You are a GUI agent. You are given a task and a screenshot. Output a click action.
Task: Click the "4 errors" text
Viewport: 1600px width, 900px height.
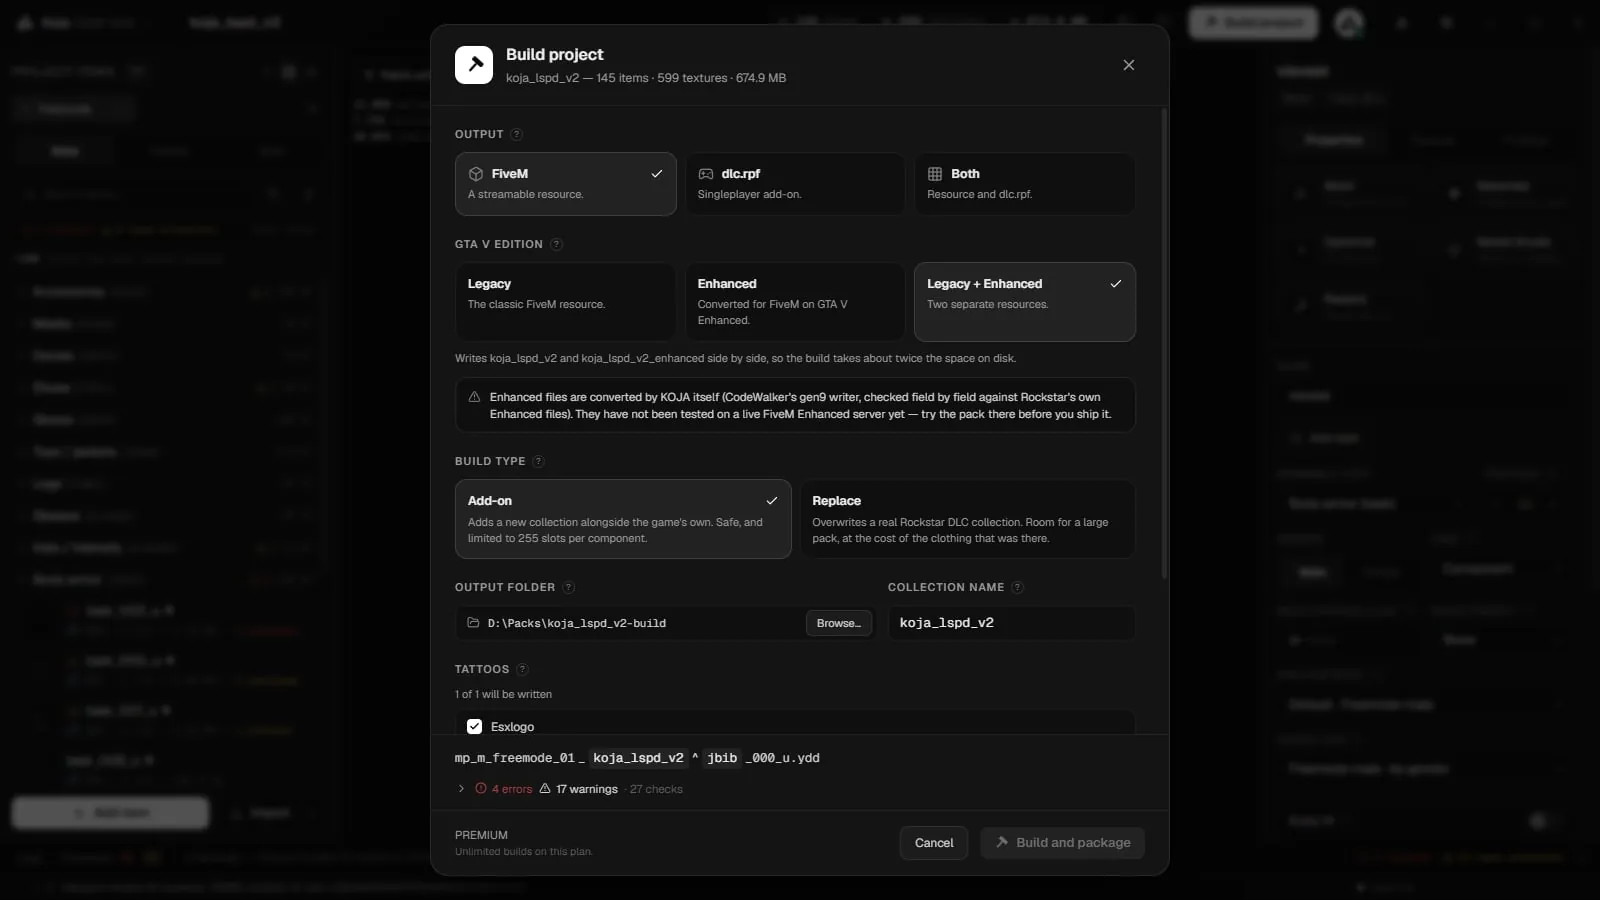(512, 789)
